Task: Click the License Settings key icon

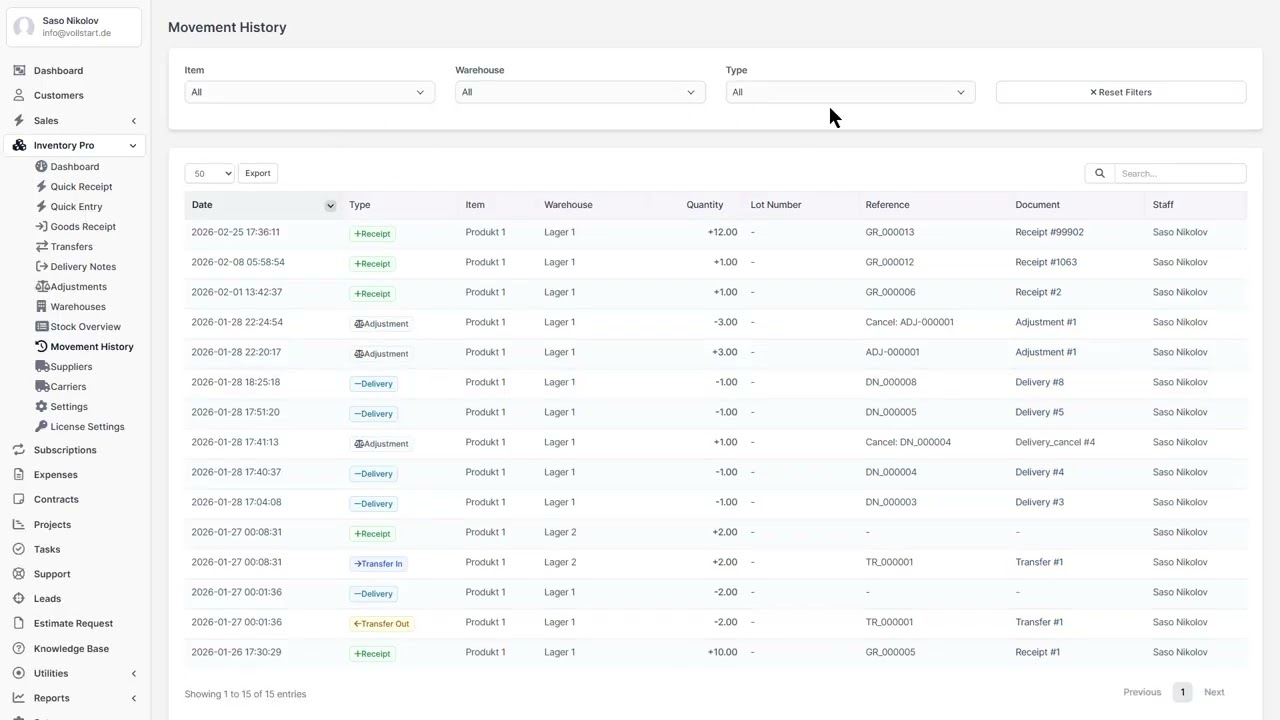Action: [x=41, y=426]
